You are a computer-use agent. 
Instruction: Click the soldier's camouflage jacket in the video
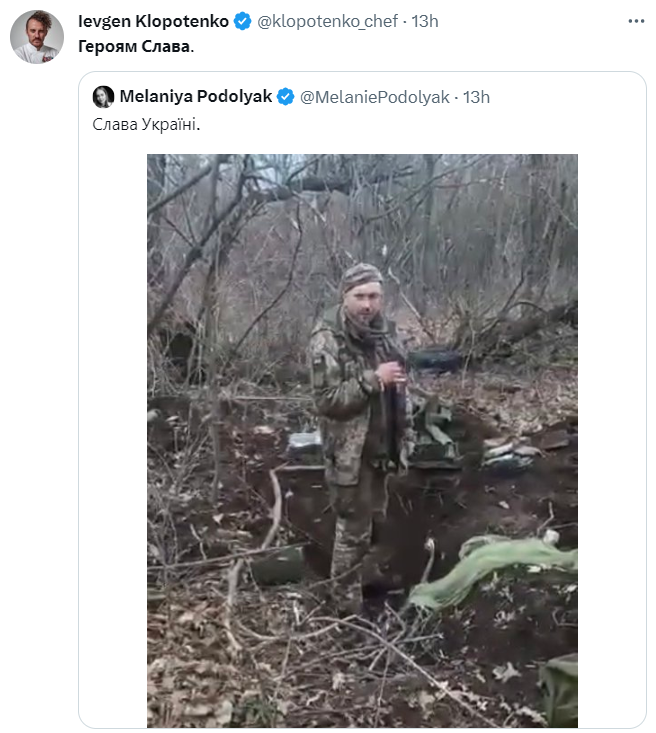click(x=345, y=390)
